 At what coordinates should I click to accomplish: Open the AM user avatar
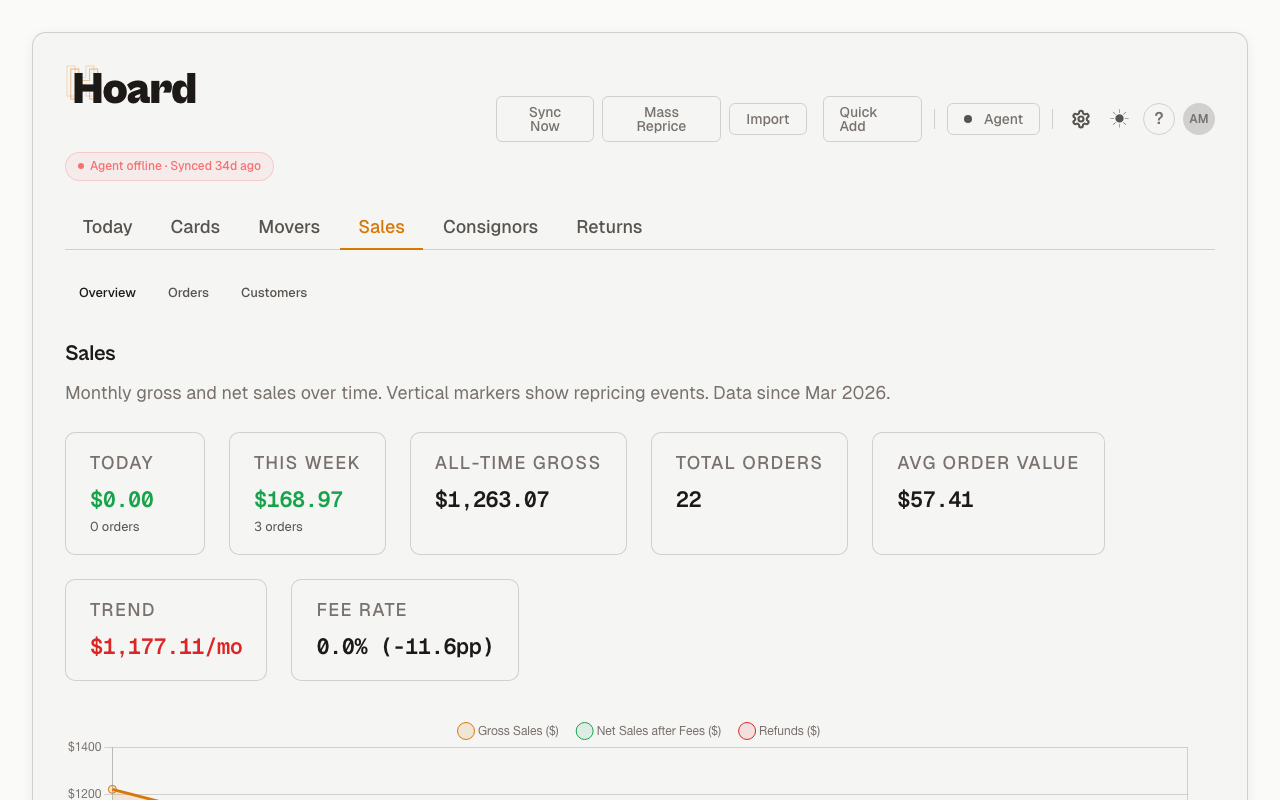(x=1199, y=119)
